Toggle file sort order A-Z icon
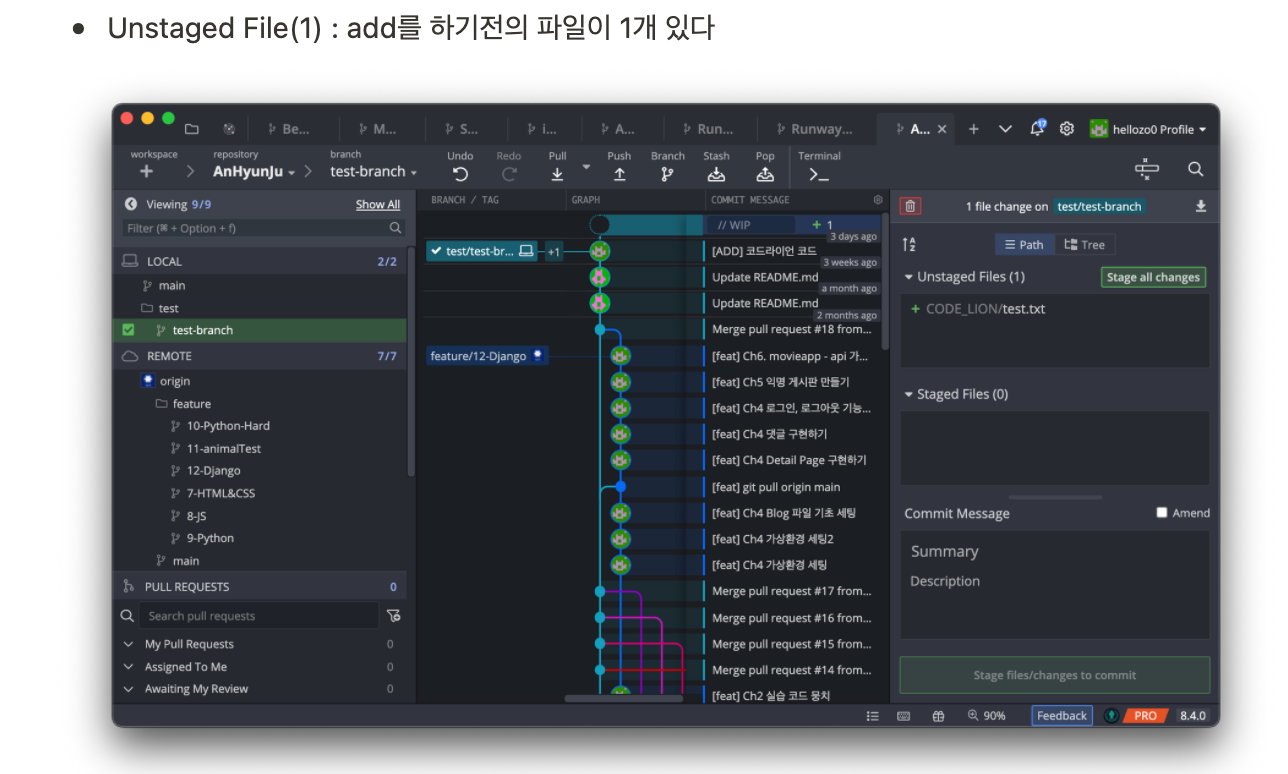This screenshot has width=1288, height=774. click(909, 244)
